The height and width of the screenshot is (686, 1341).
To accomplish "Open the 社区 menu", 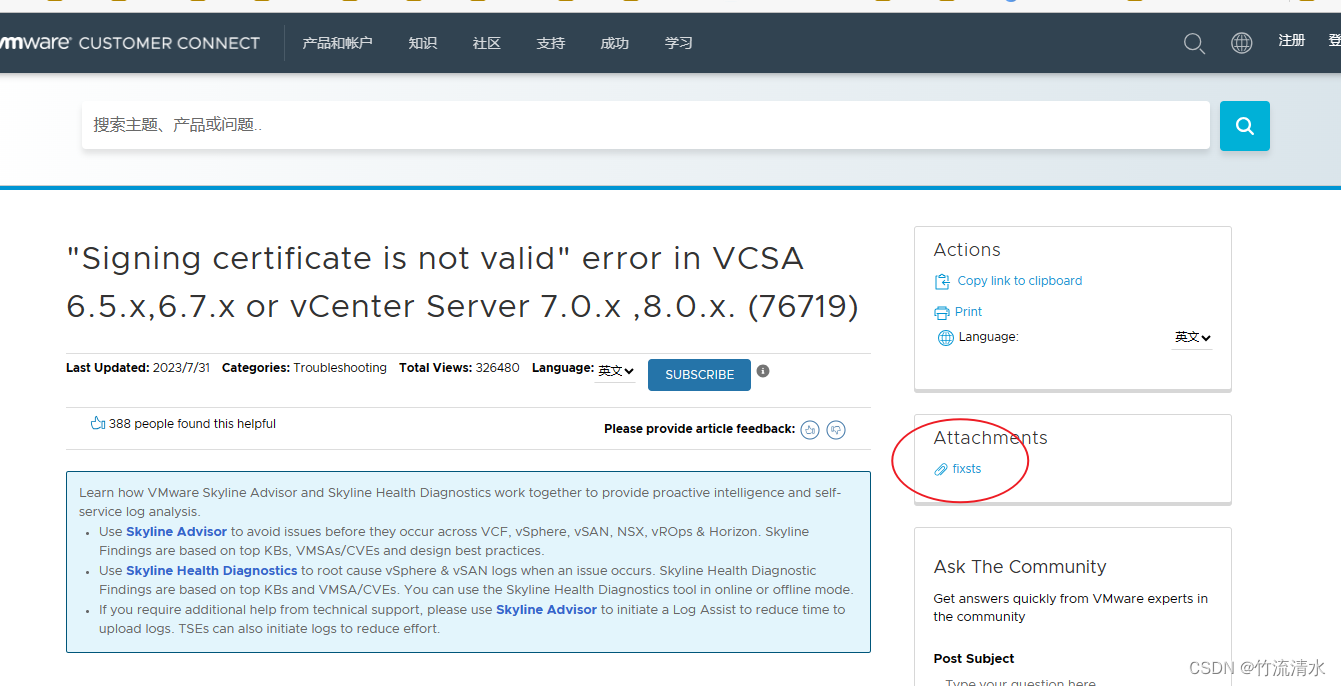I will point(487,43).
